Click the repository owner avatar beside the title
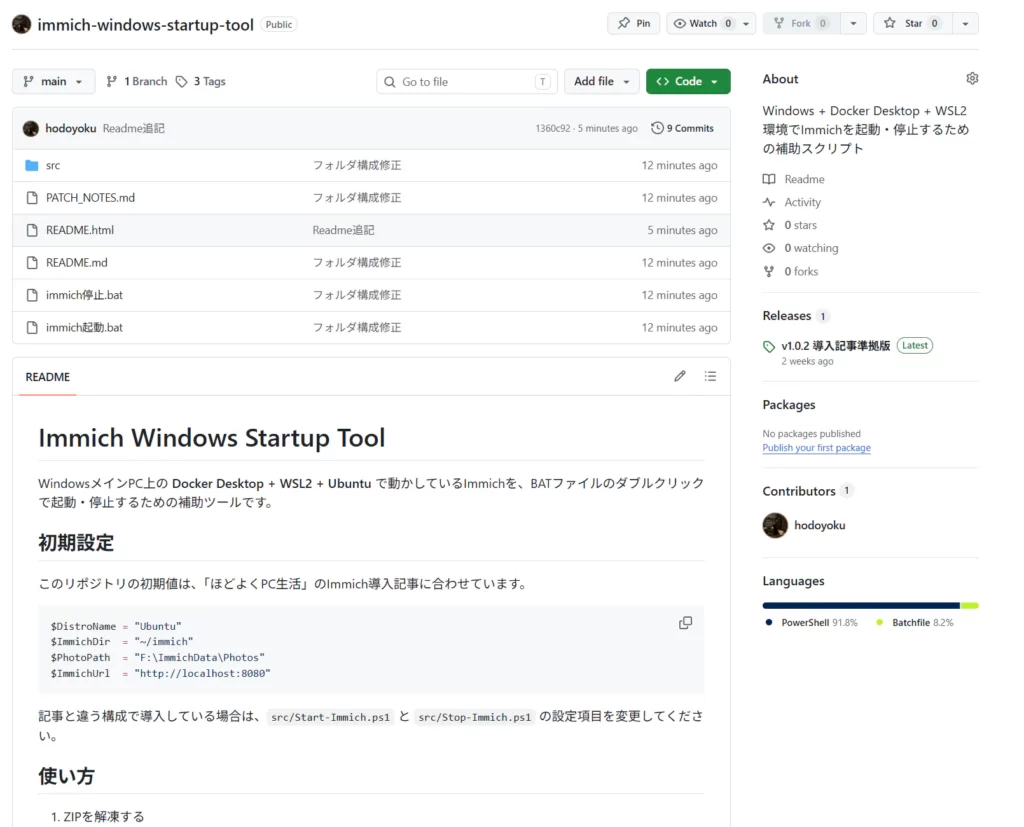Viewport: 1024px width, 827px height. (22, 24)
